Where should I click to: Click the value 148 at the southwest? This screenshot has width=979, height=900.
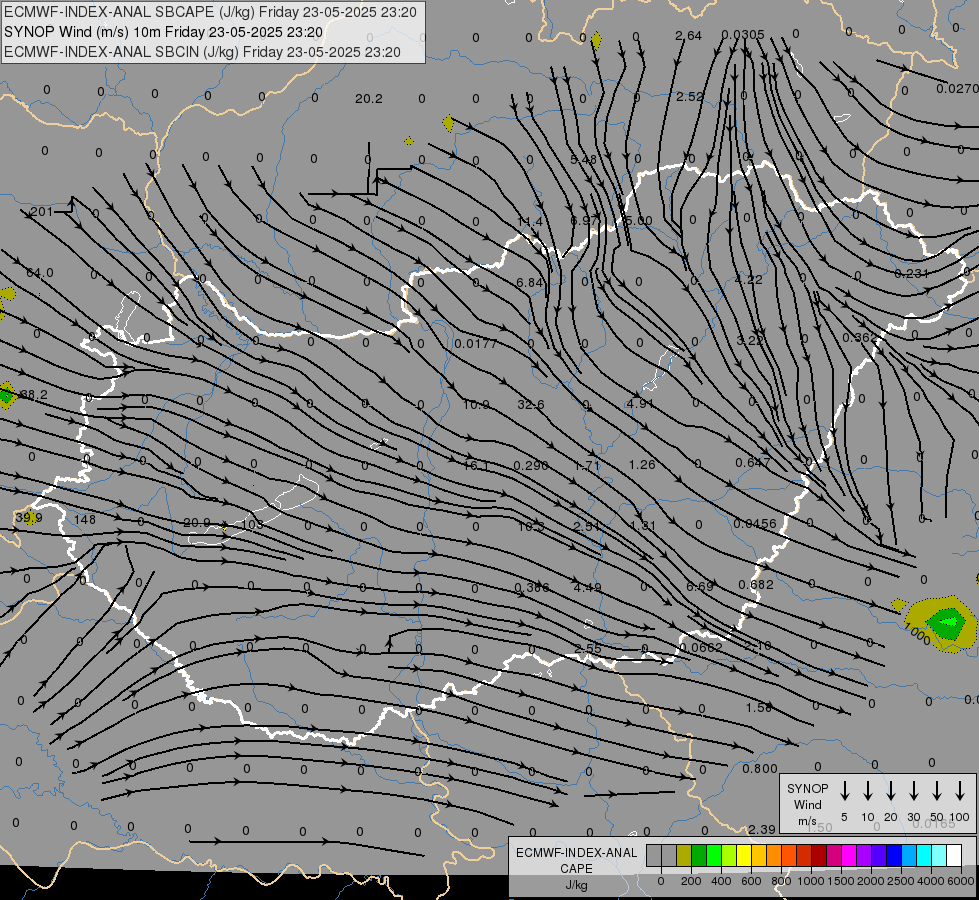point(85,520)
